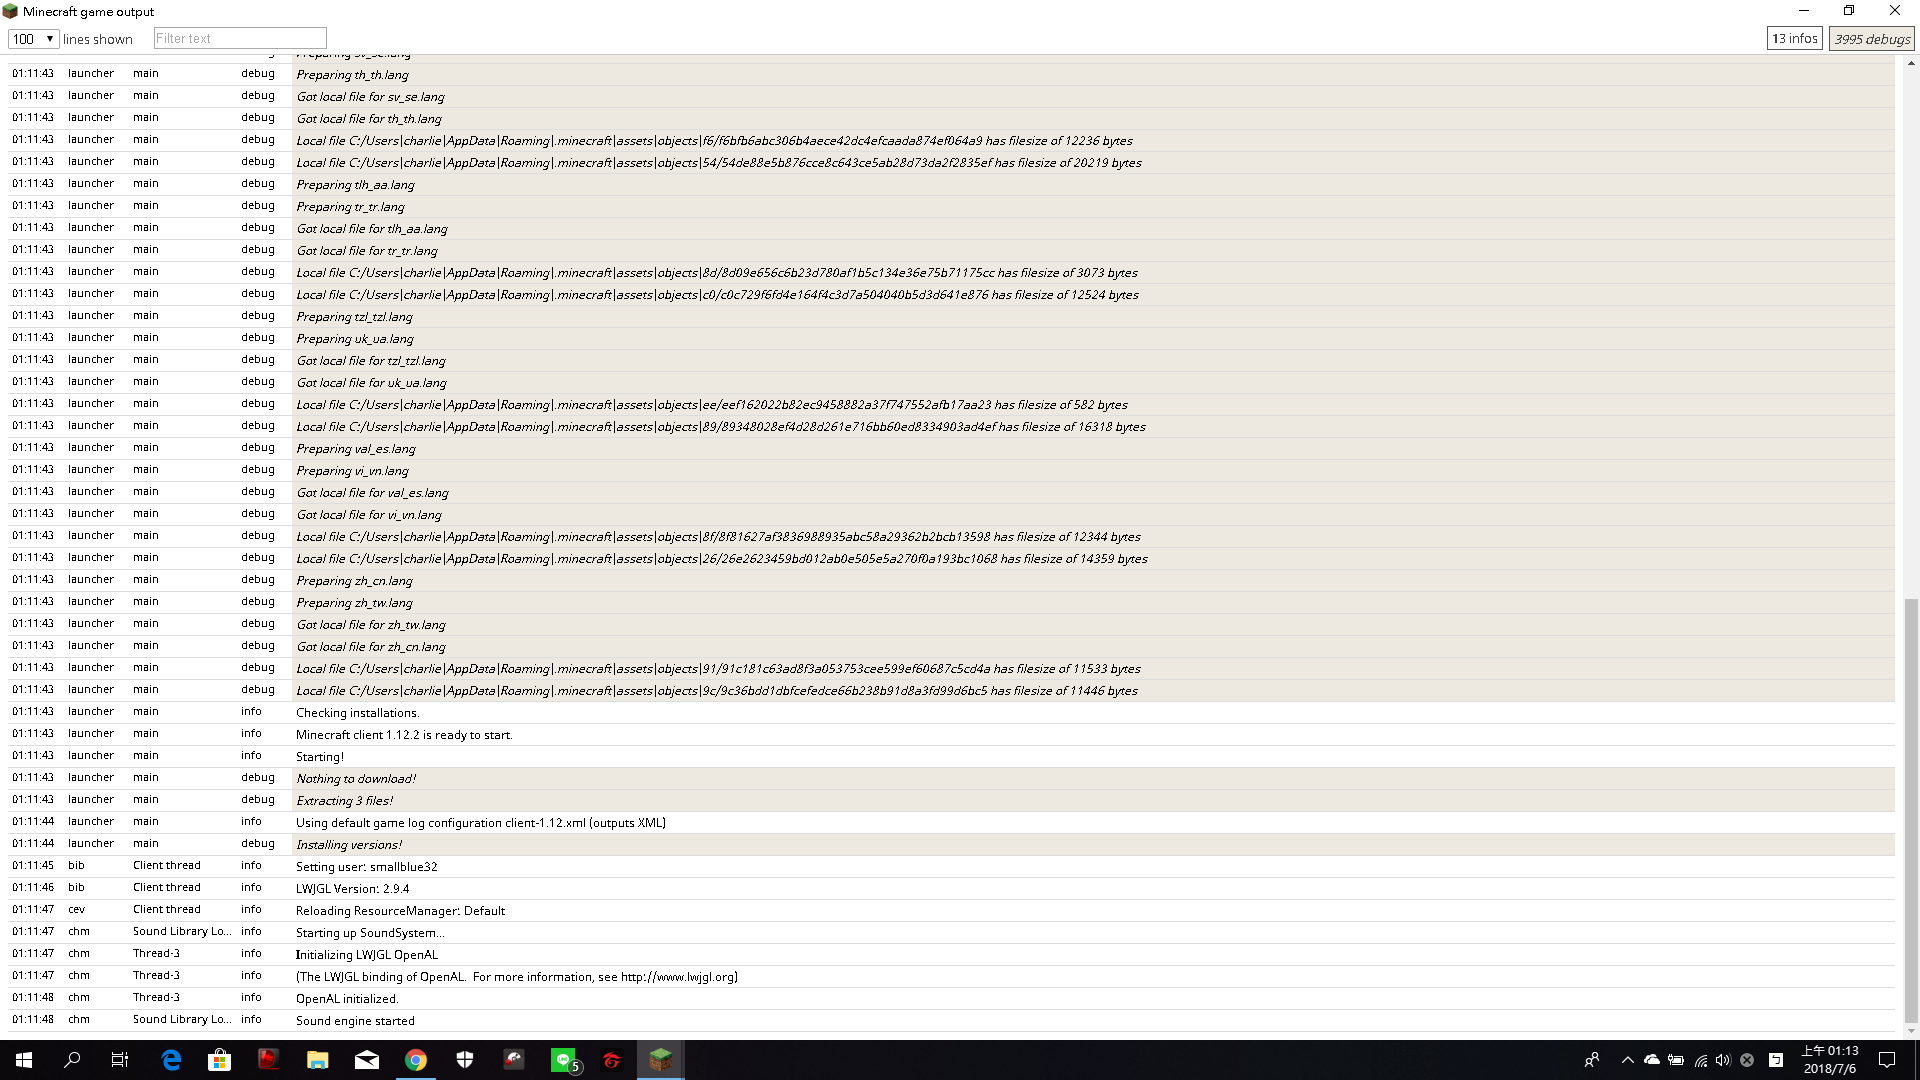Open the Mail app icon
The height and width of the screenshot is (1080, 1920).
tap(367, 1060)
